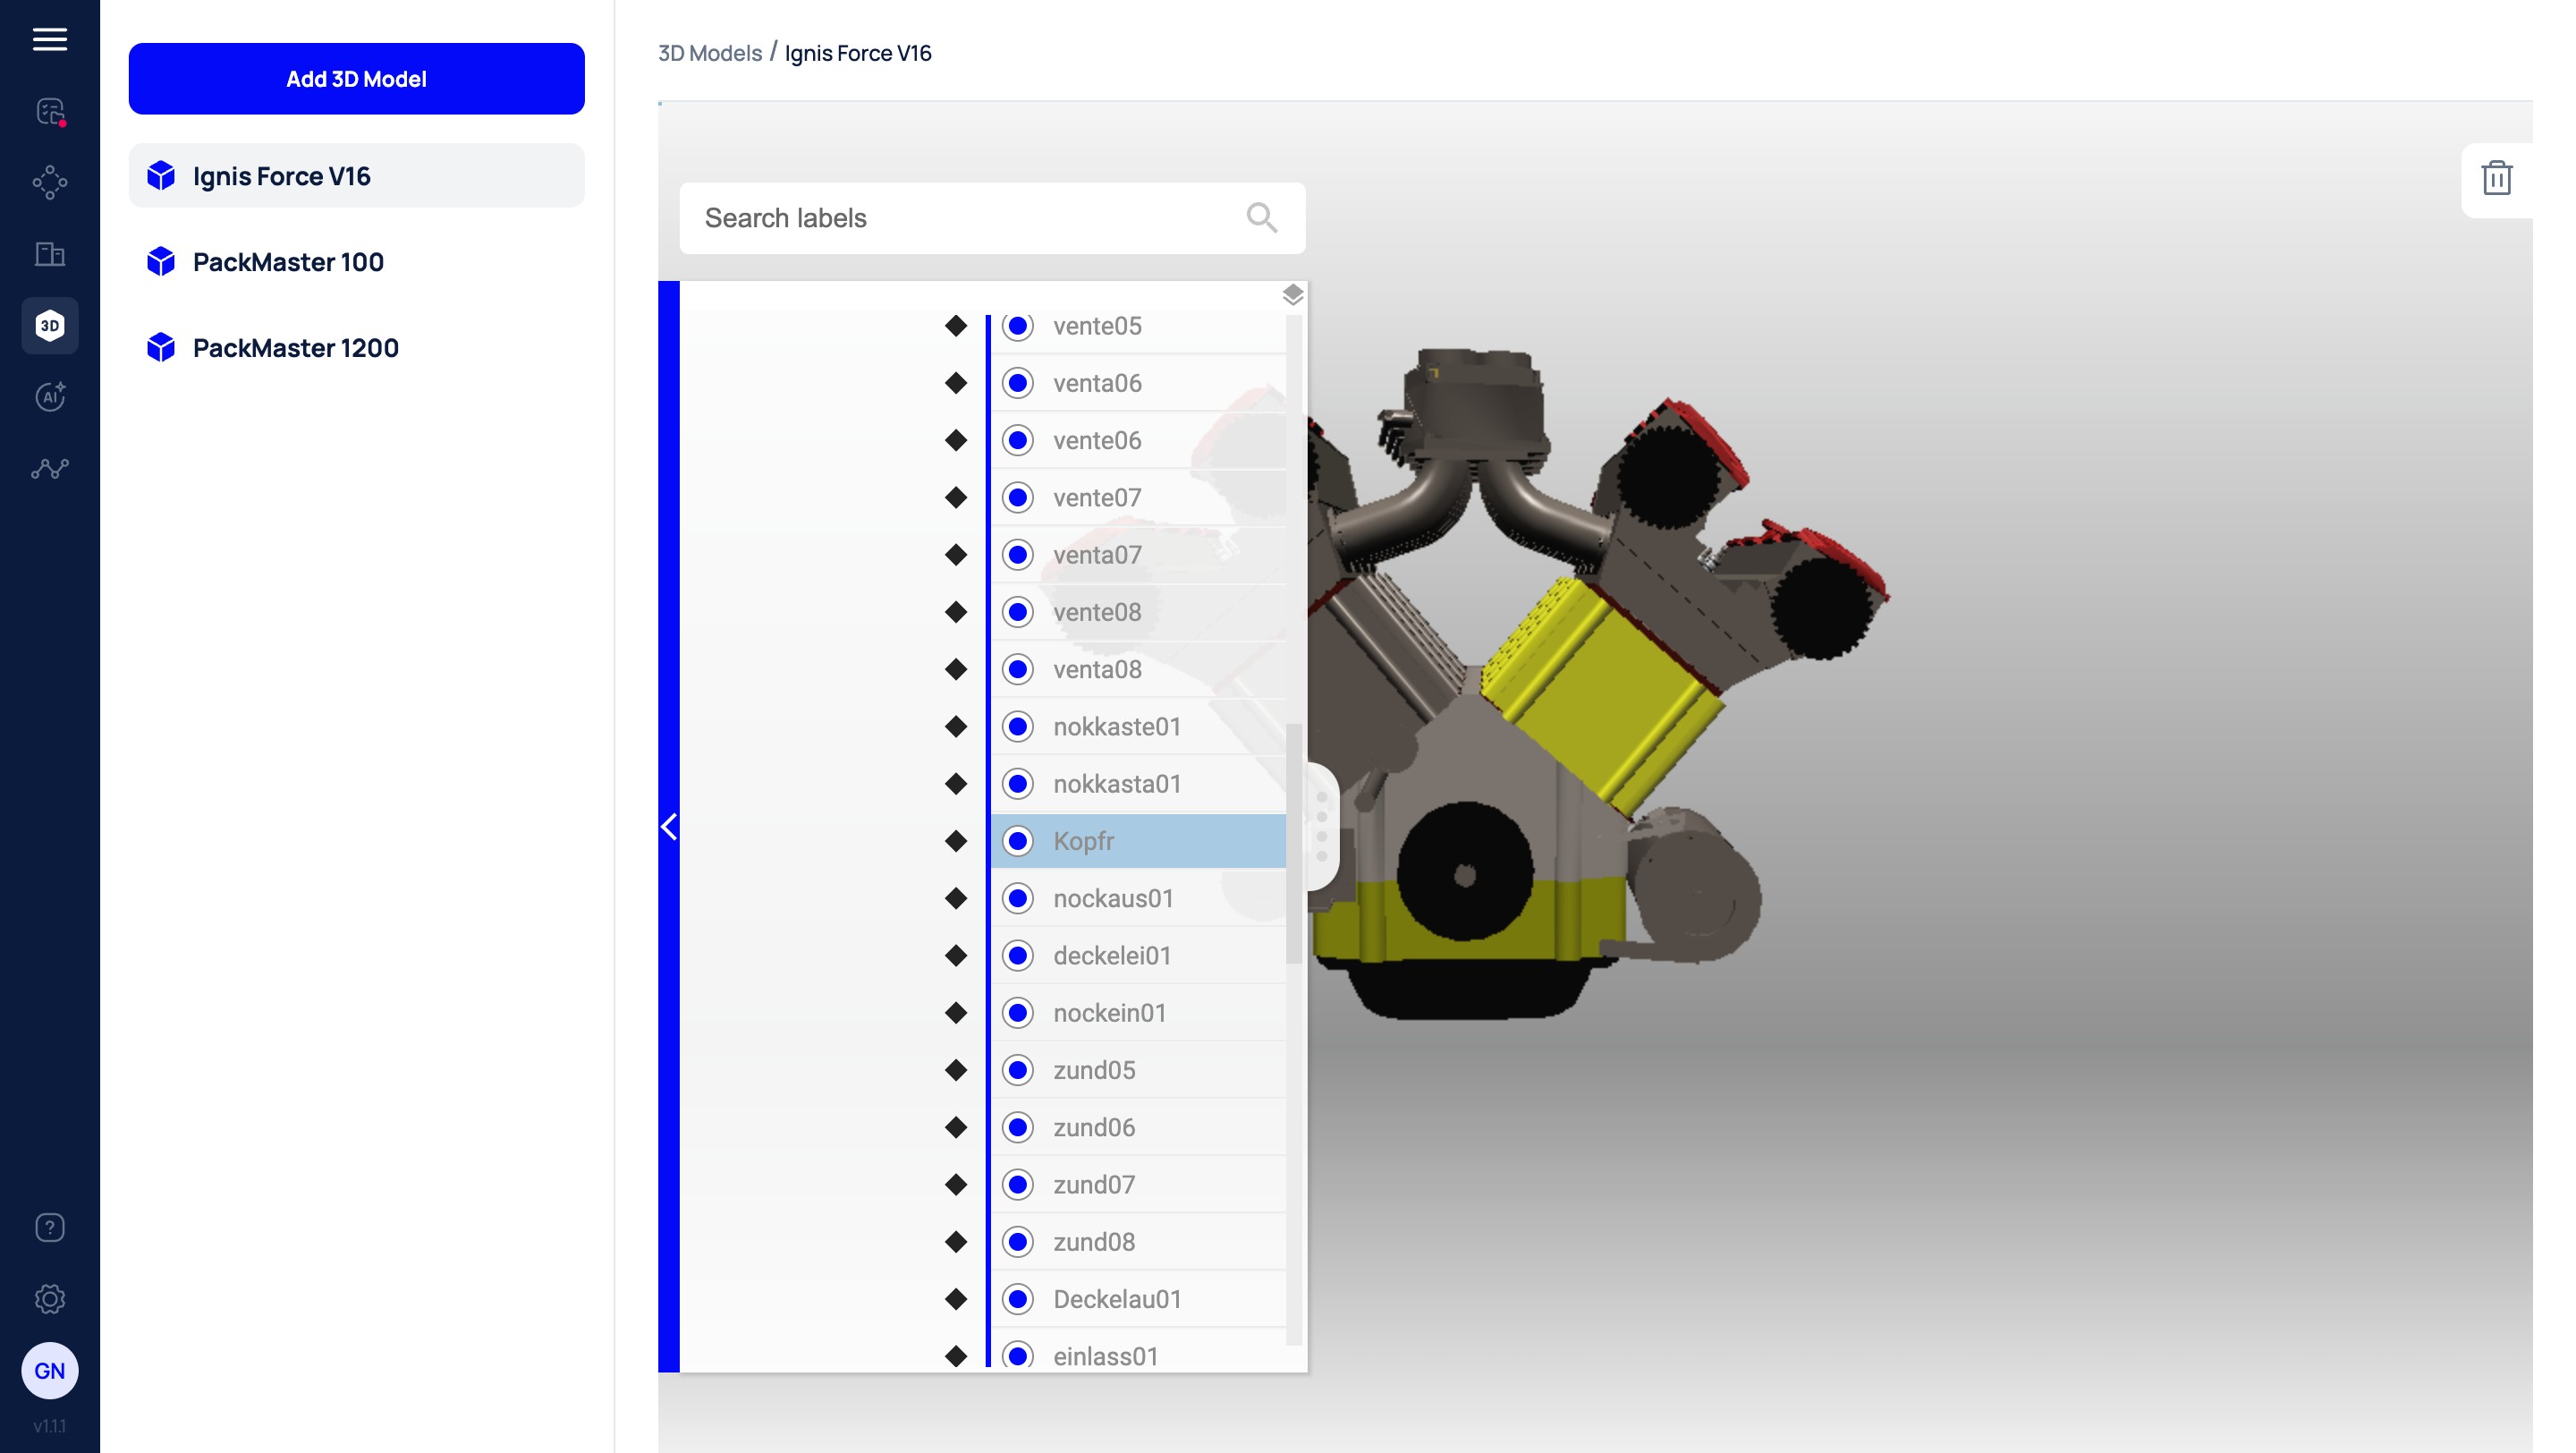Select PackMaster 1200 model
2576x1453 pixels.
click(x=295, y=348)
